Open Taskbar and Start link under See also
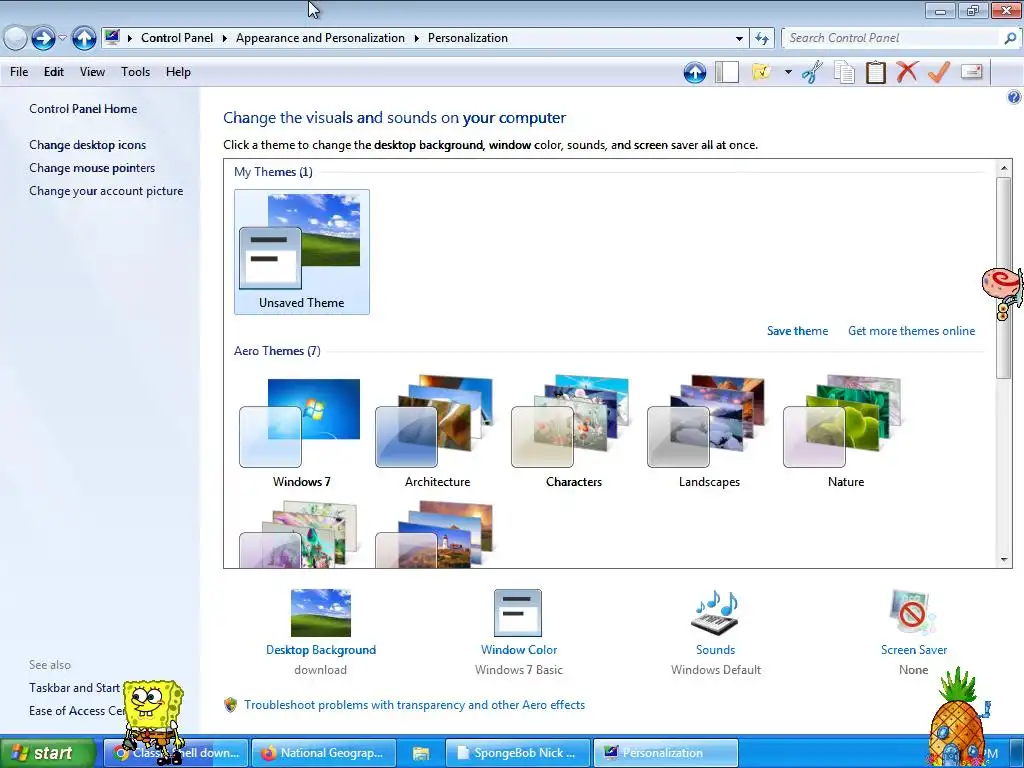Screen dimensions: 1024x768 click(x=74, y=688)
